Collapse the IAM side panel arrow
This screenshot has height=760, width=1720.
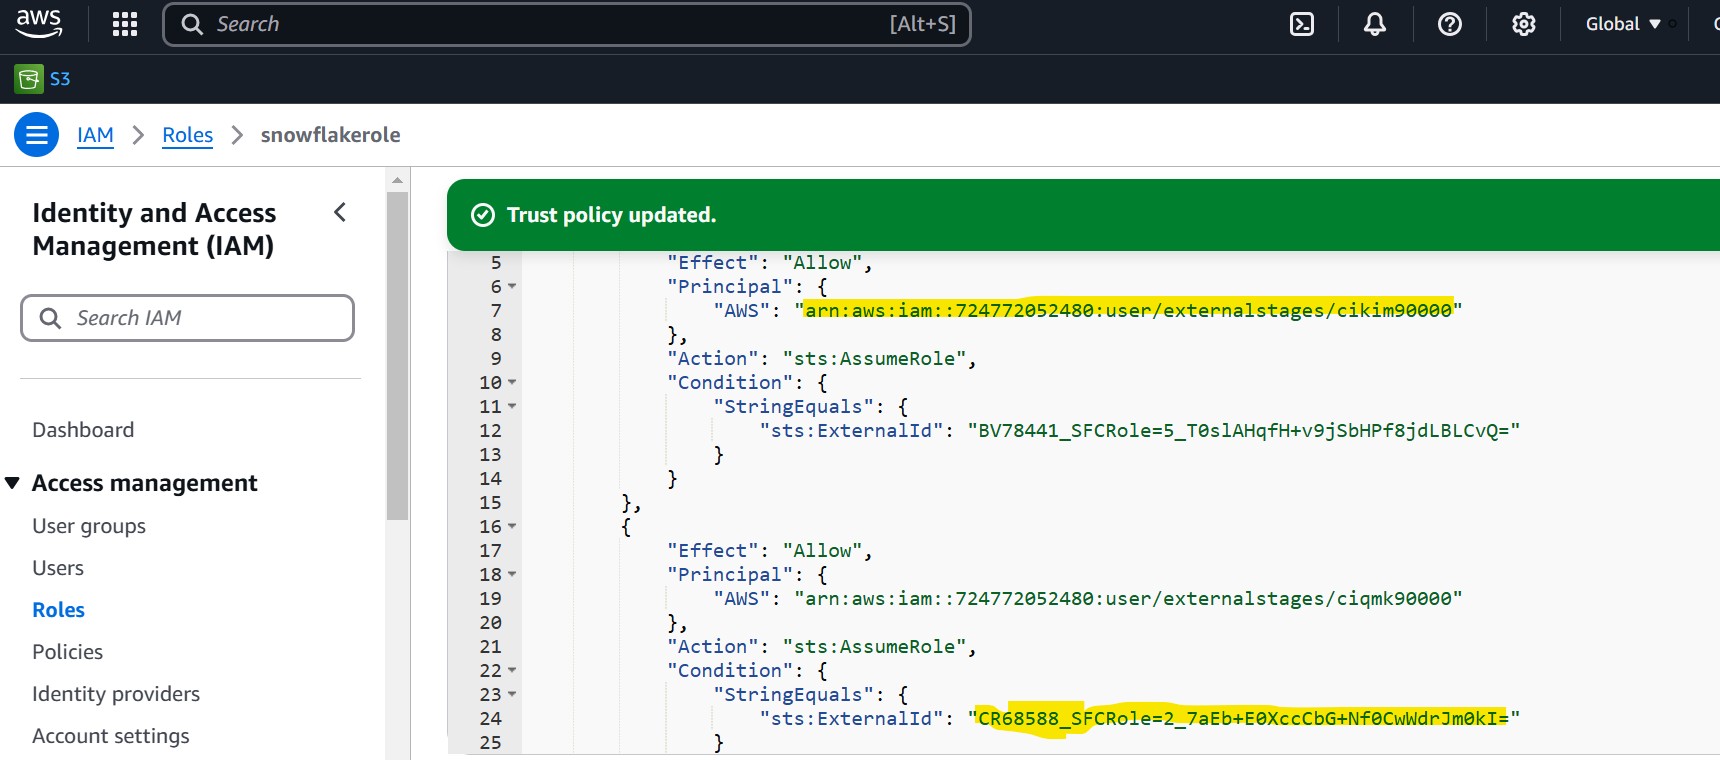point(340,212)
